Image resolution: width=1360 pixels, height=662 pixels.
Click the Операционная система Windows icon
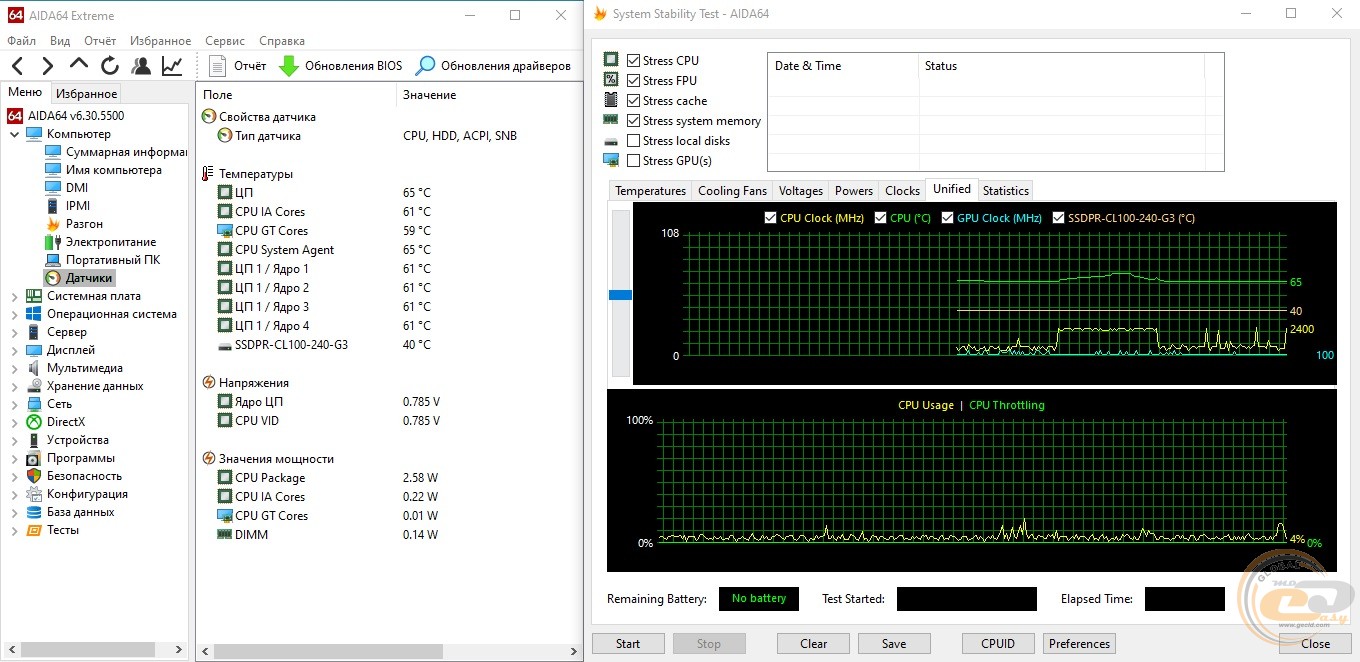[34, 314]
